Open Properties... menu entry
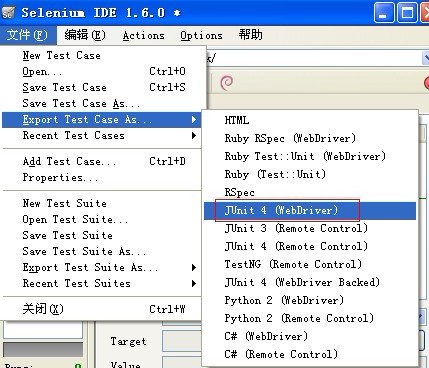The width and height of the screenshot is (429, 368). (102, 177)
